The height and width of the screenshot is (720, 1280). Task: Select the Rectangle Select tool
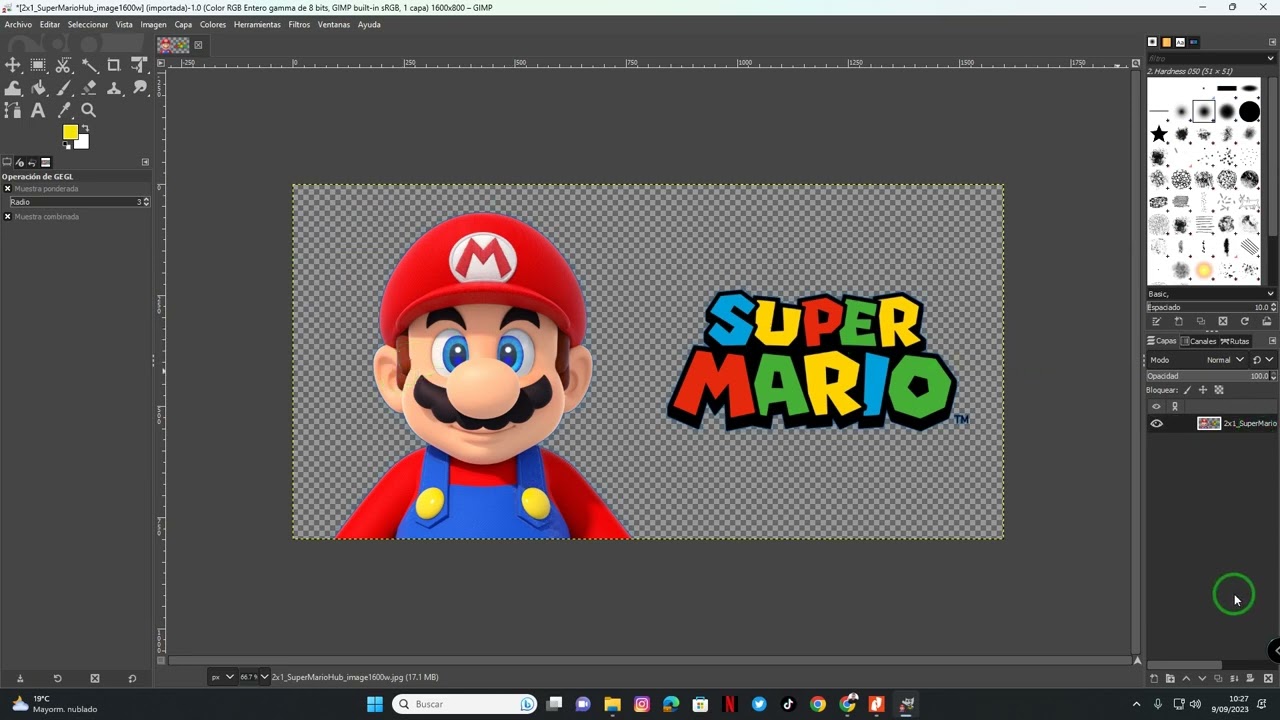(38, 65)
